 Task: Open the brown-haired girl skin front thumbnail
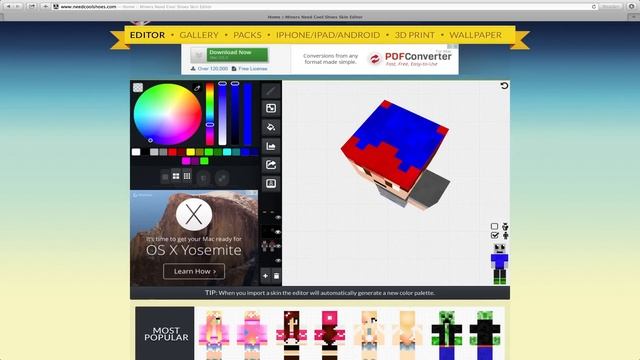[x=291, y=336]
